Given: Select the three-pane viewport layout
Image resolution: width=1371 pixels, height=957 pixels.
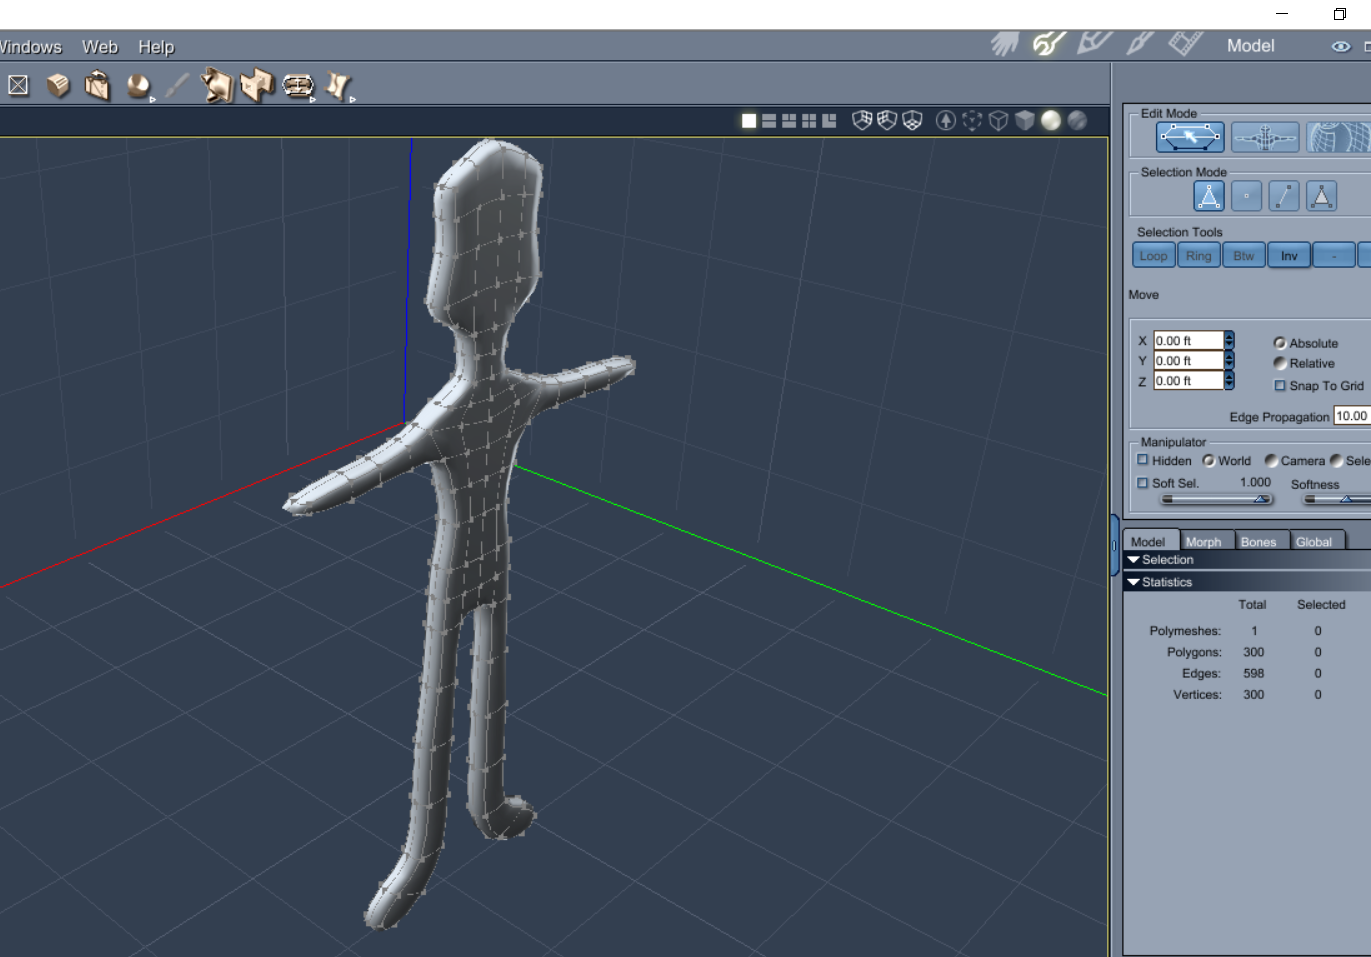Looking at the screenshot, I should pyautogui.click(x=789, y=121).
